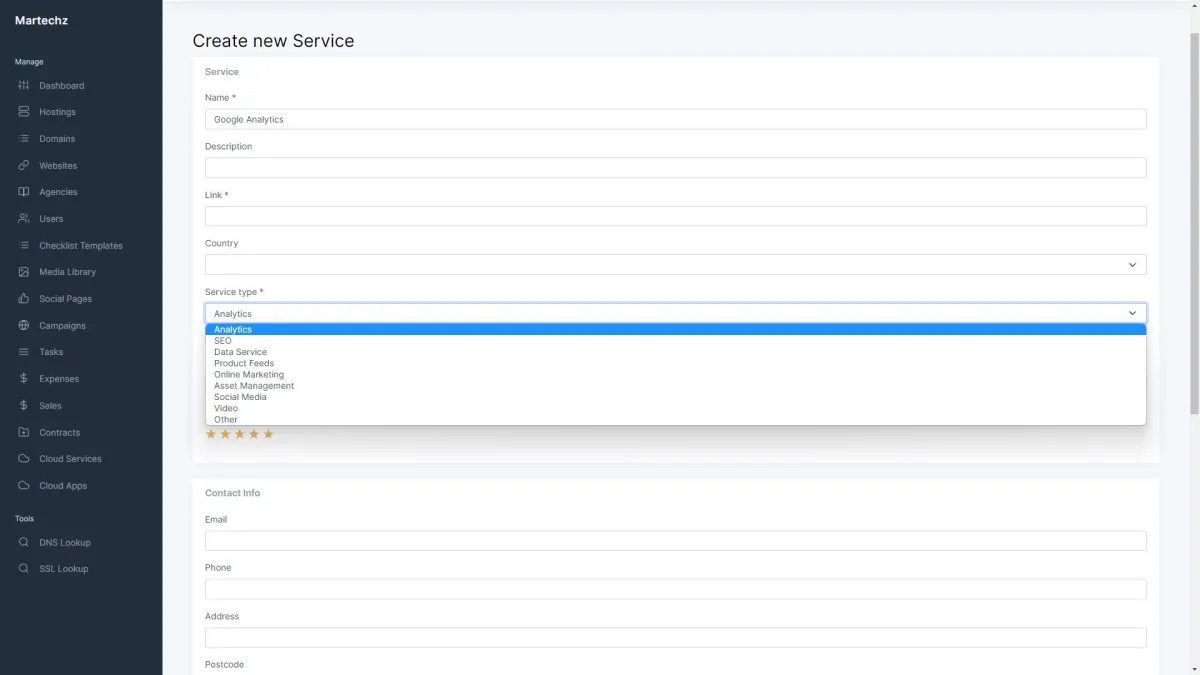The width and height of the screenshot is (1200, 675).
Task: Go to Contracts in the sidebar
Action: (x=59, y=433)
